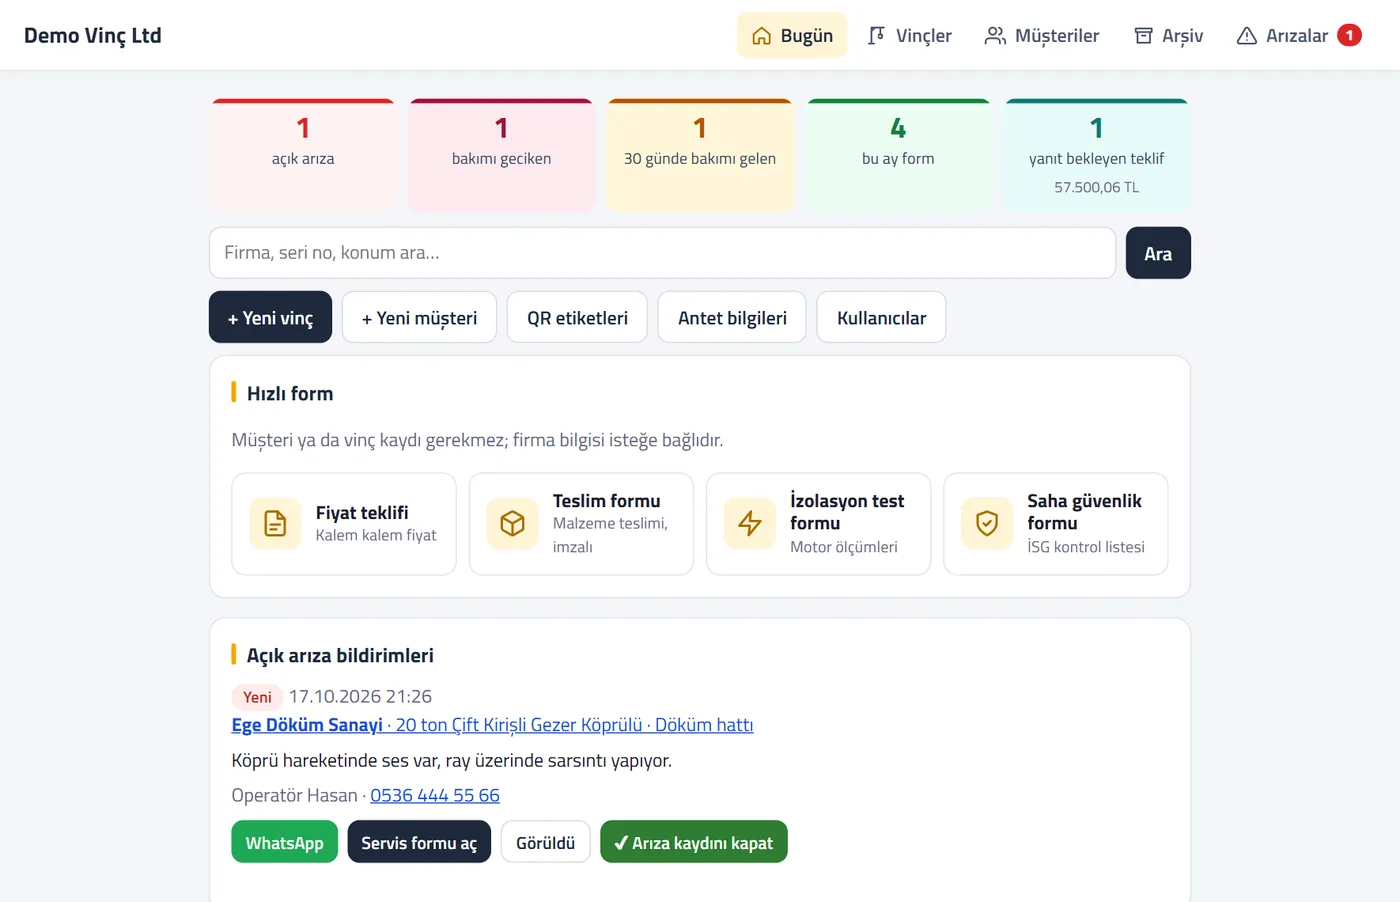
Task: Open the Müşteriler page
Action: (1042, 35)
